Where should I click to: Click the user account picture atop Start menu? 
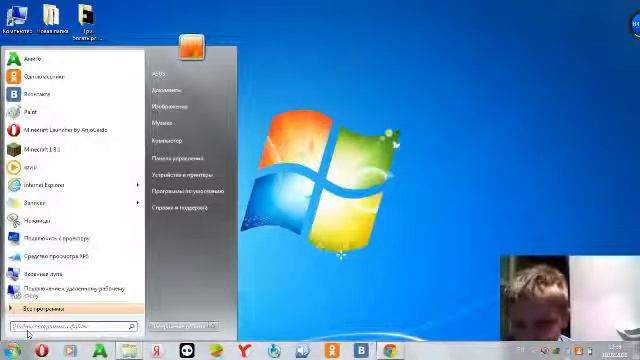pos(191,47)
